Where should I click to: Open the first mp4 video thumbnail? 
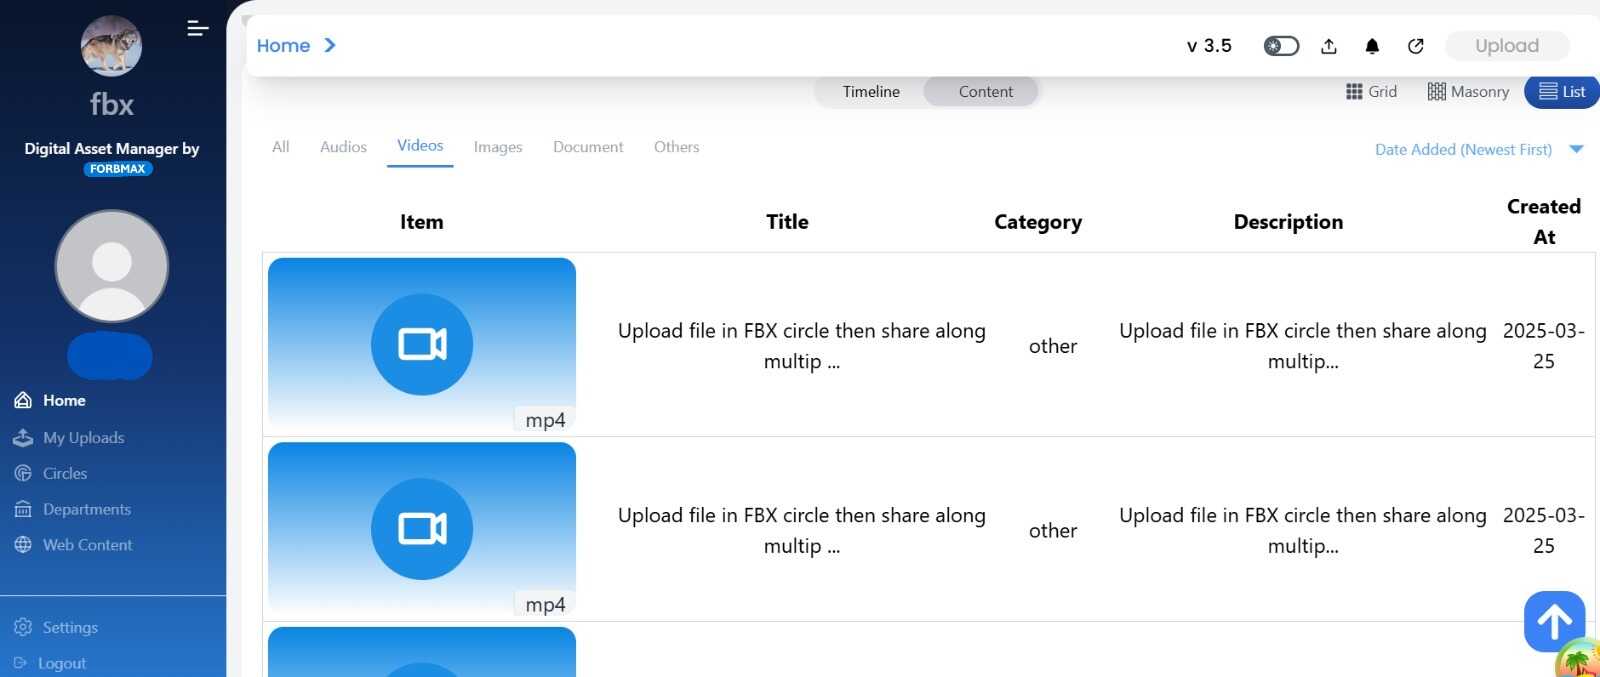pos(422,344)
